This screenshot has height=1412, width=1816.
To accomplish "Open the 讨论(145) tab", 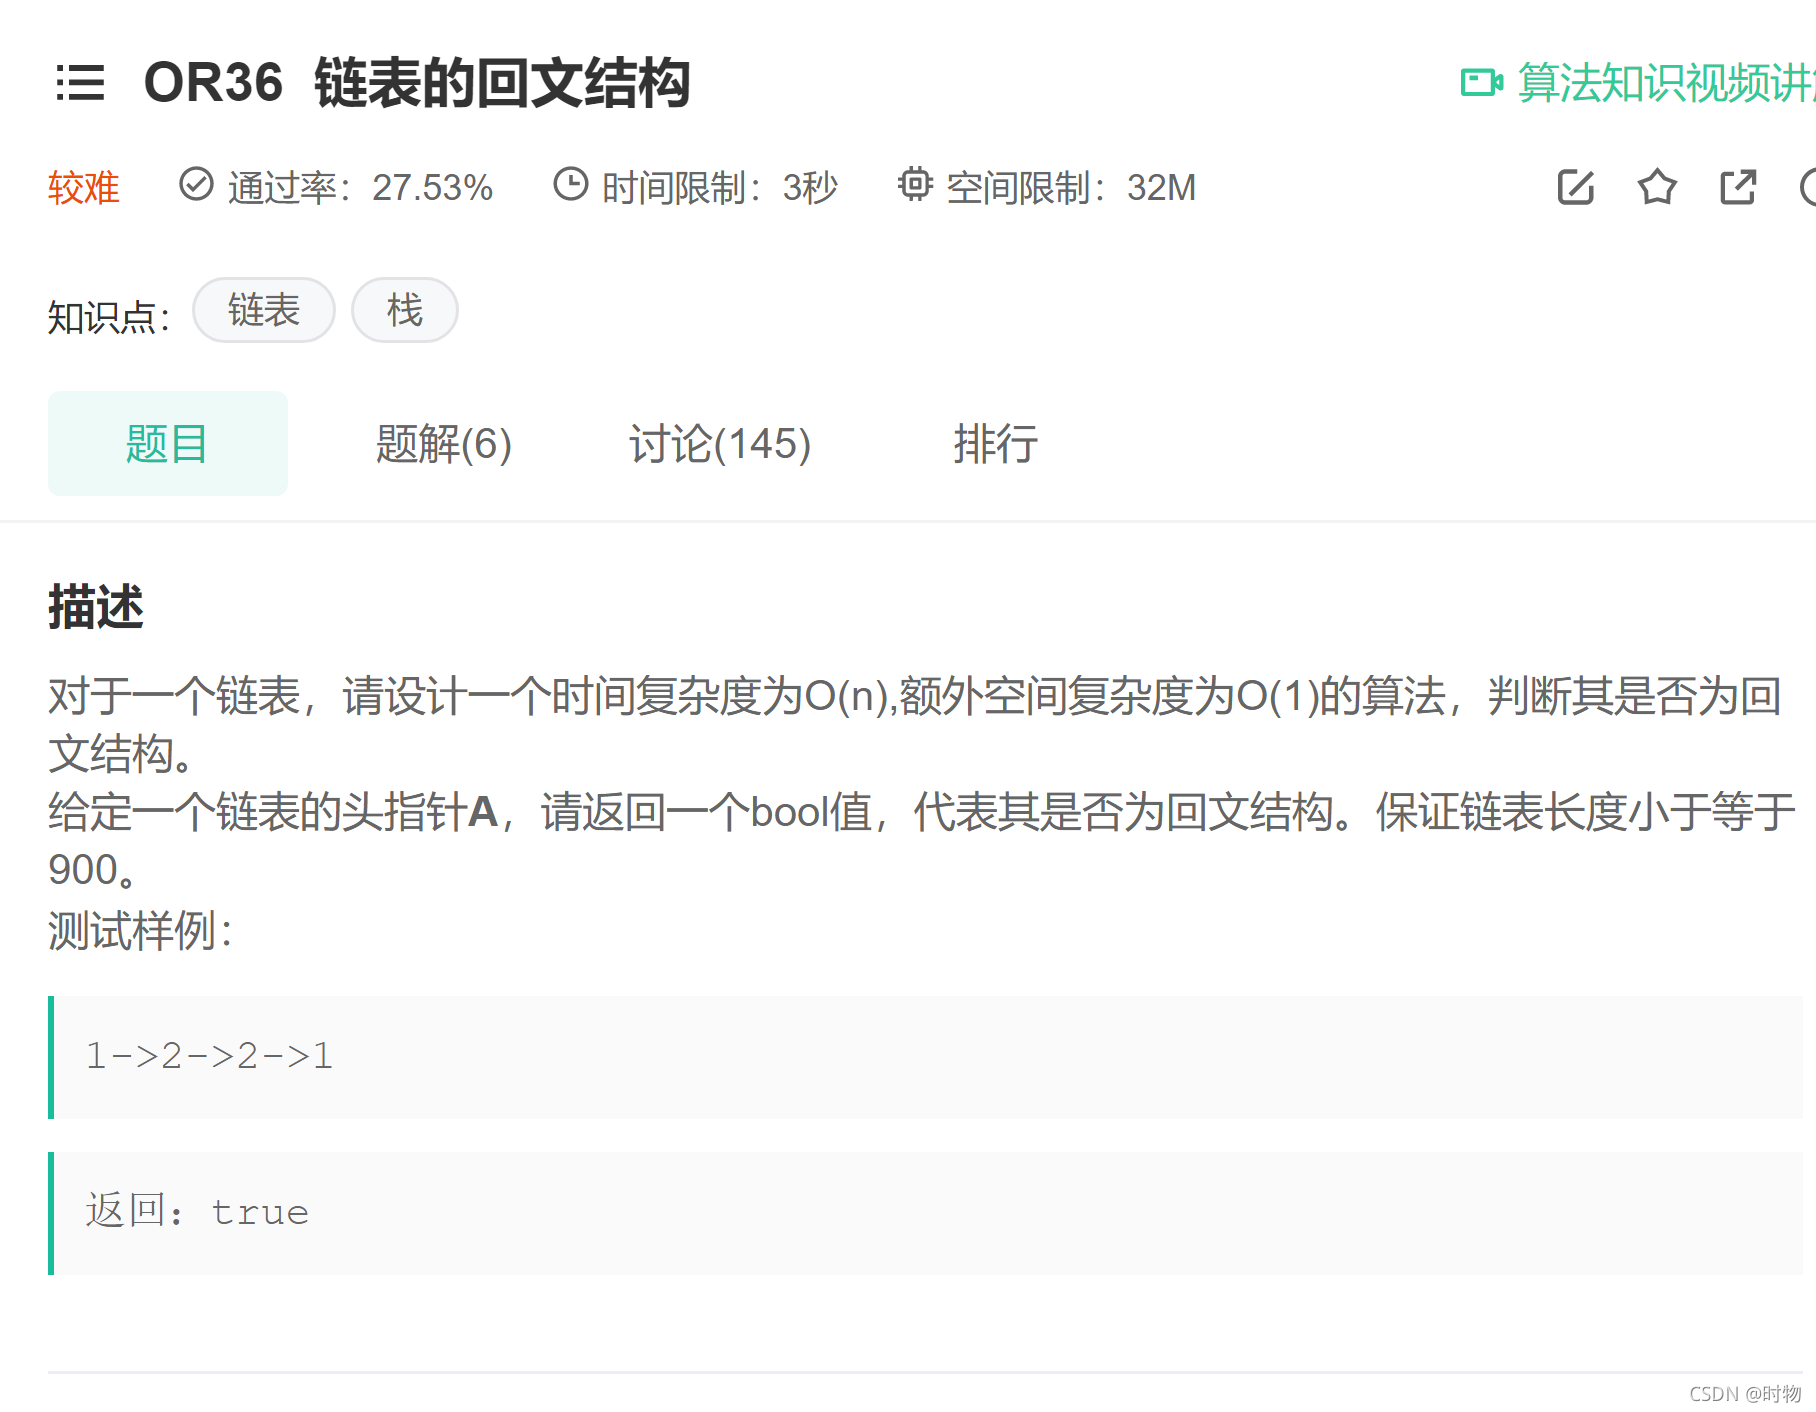I will point(719,443).
